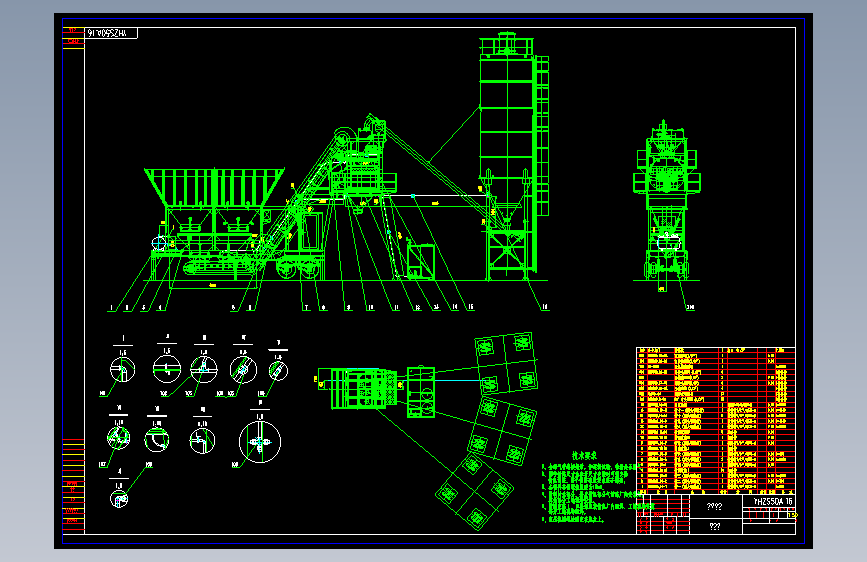Select the mirrored drawing number box at top-left corner

(111, 33)
